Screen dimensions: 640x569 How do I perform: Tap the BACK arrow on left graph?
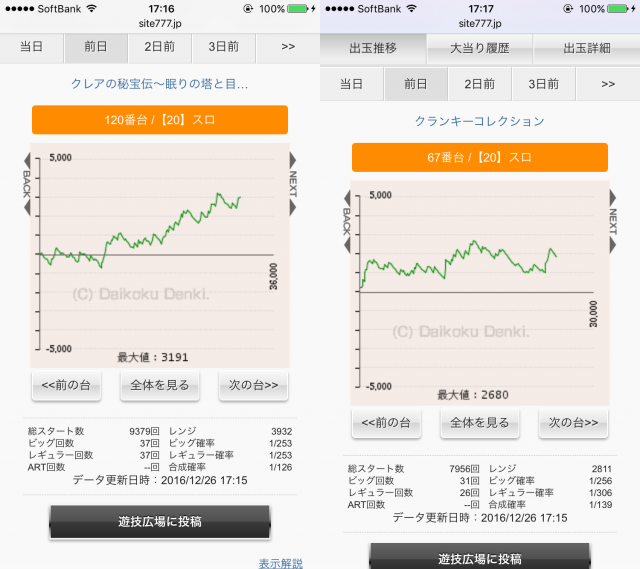28,182
